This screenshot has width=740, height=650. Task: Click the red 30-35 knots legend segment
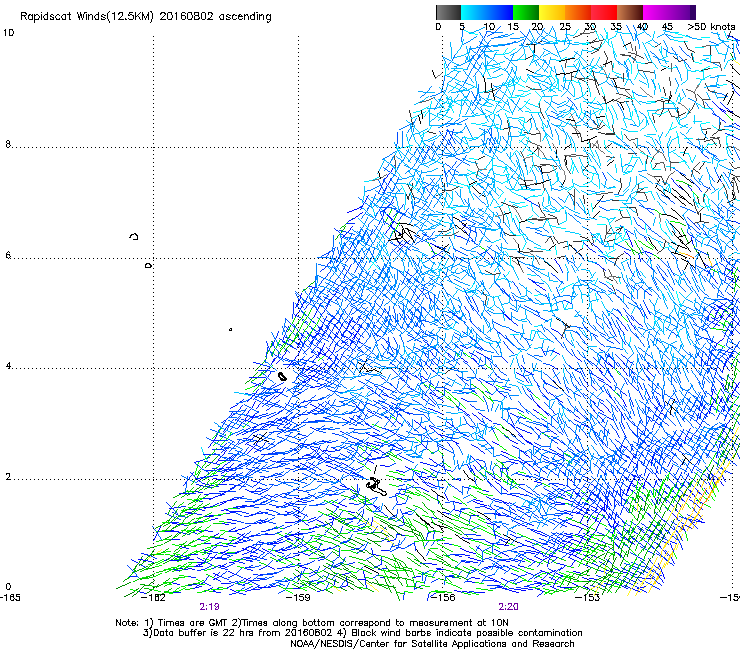click(604, 12)
